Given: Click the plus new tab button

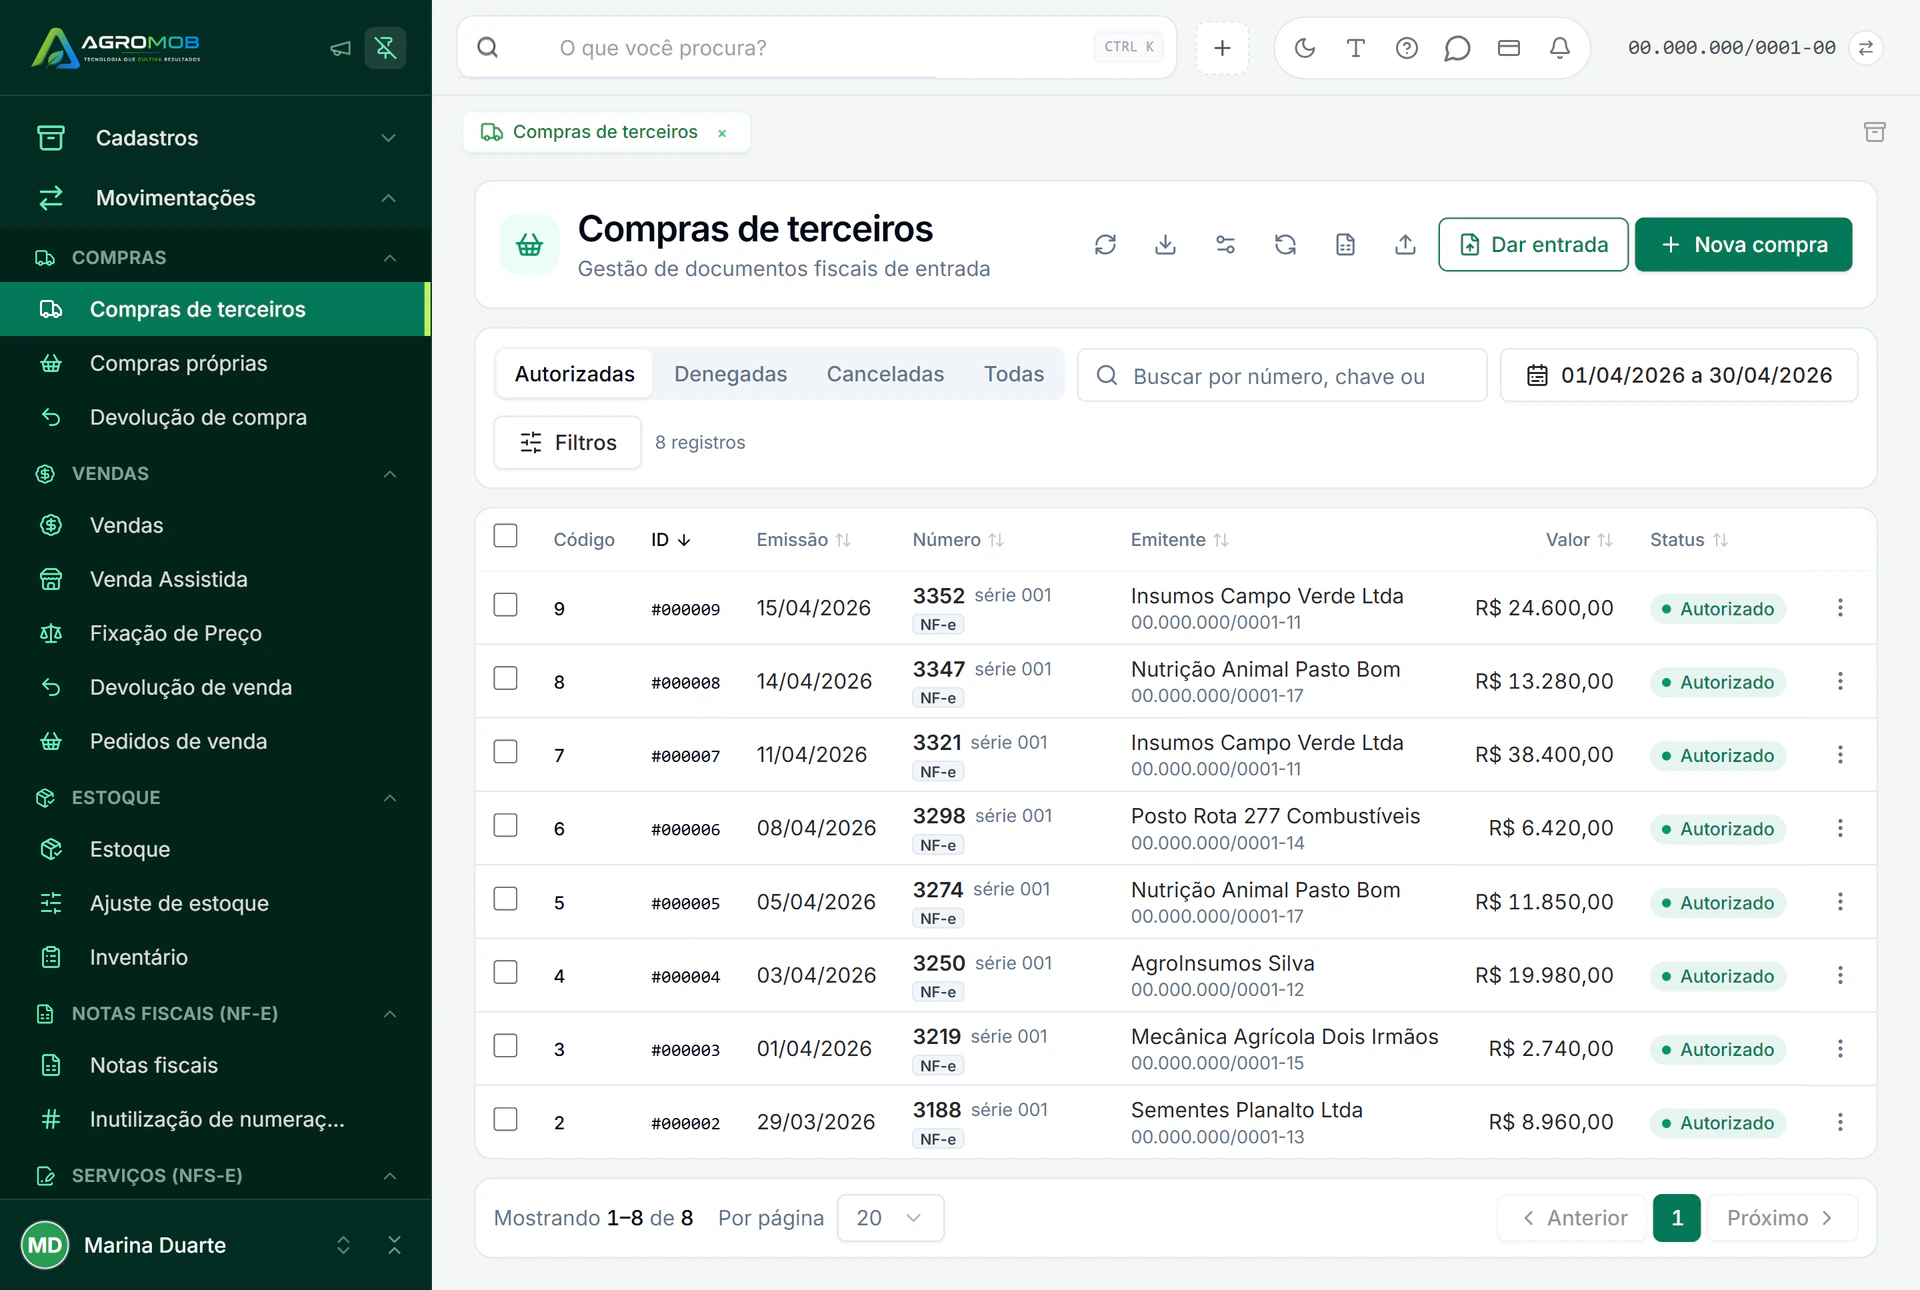Looking at the screenshot, I should point(1222,48).
